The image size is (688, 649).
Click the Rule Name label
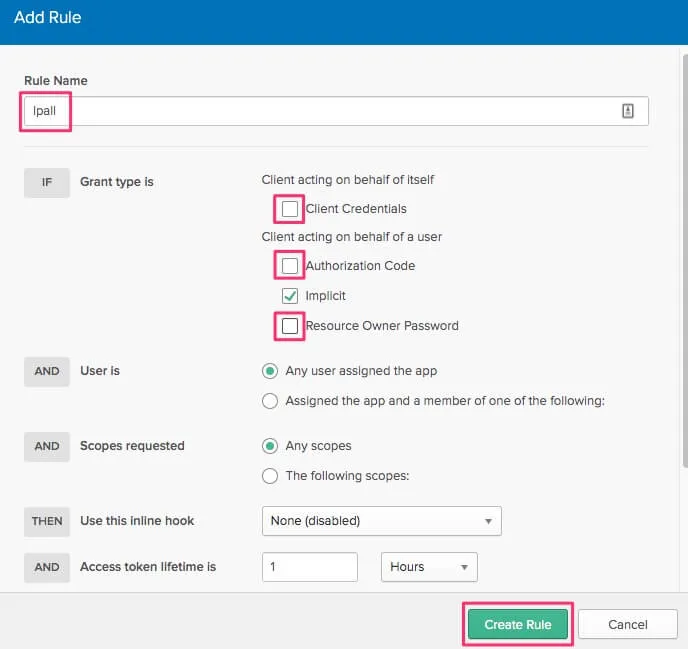[56, 80]
